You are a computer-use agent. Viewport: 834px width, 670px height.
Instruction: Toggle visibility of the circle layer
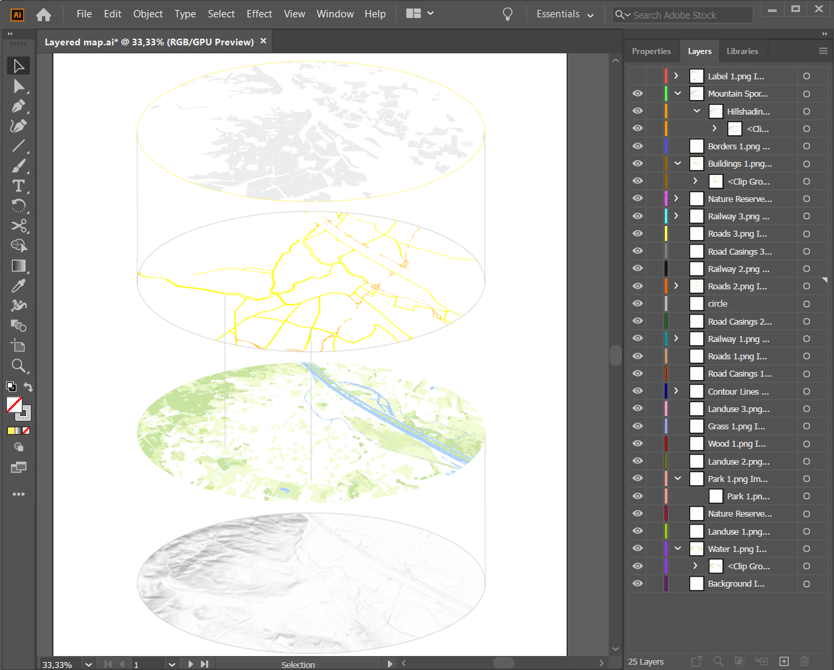637,304
